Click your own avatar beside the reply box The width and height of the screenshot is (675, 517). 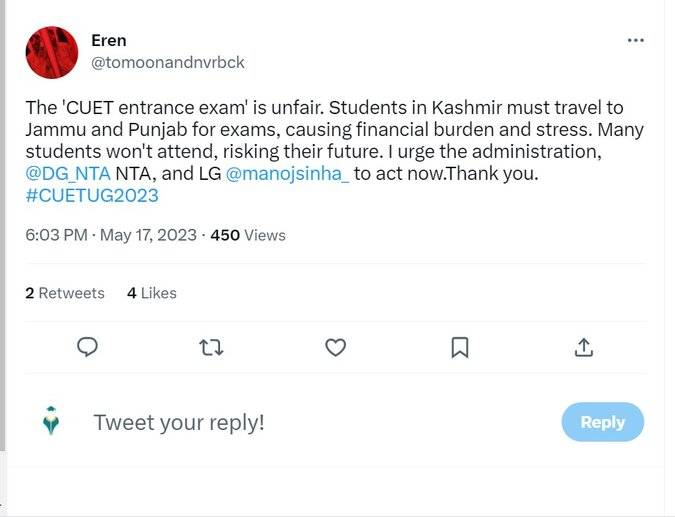point(51,422)
